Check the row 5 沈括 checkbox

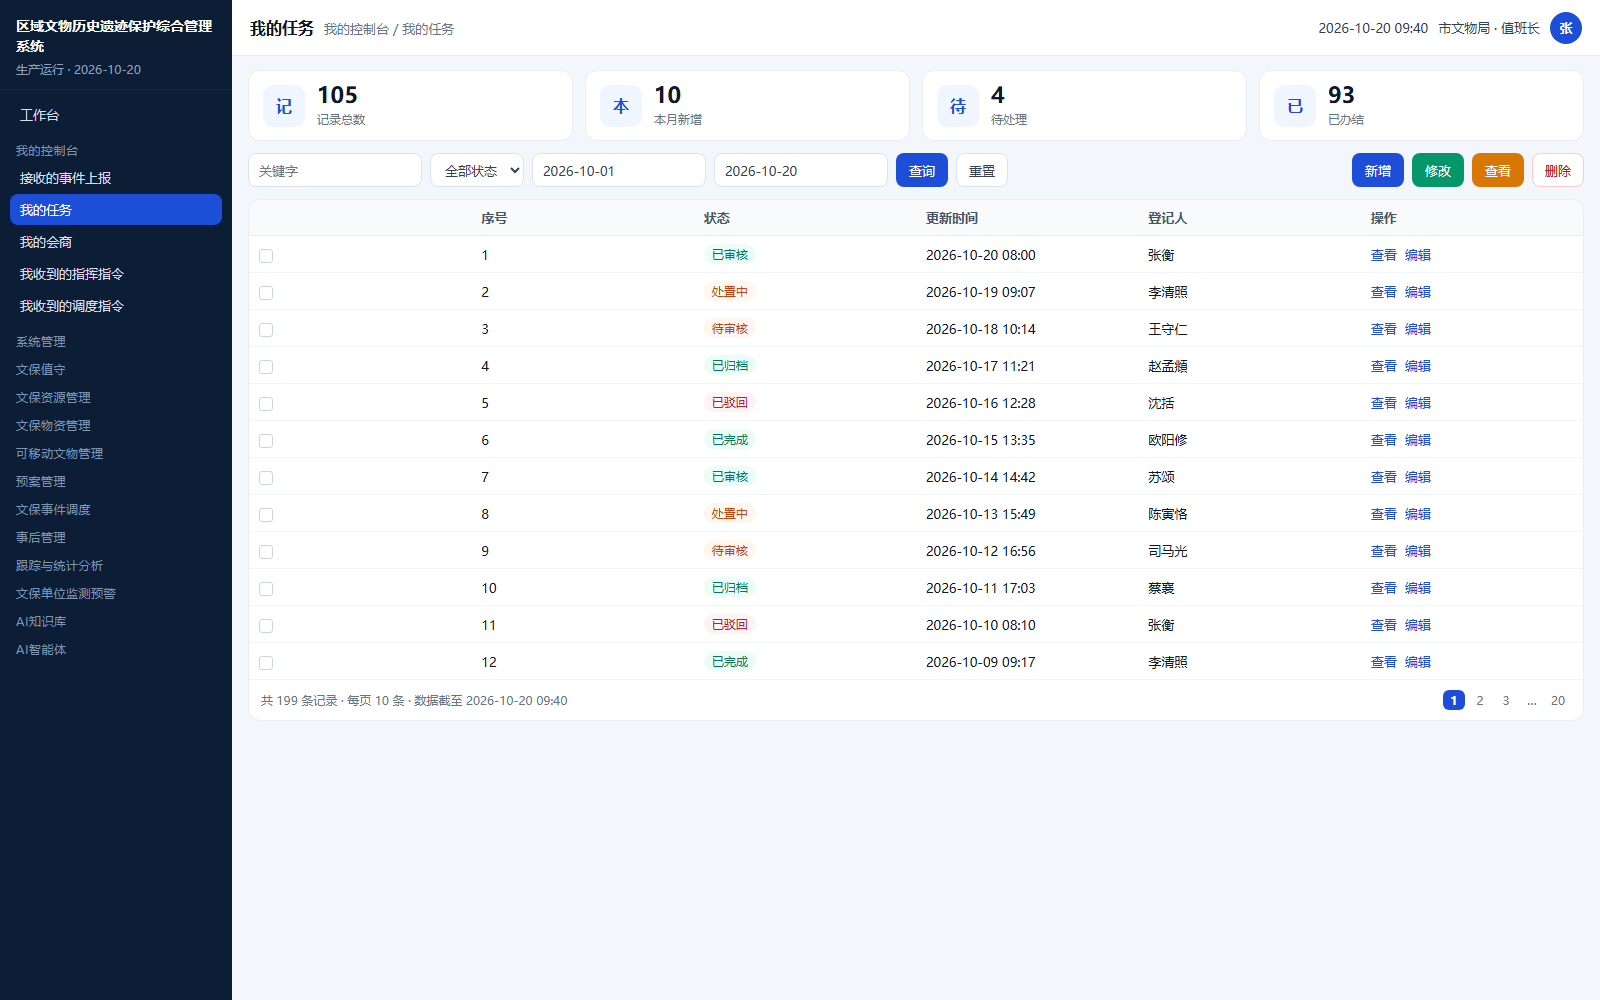point(266,404)
